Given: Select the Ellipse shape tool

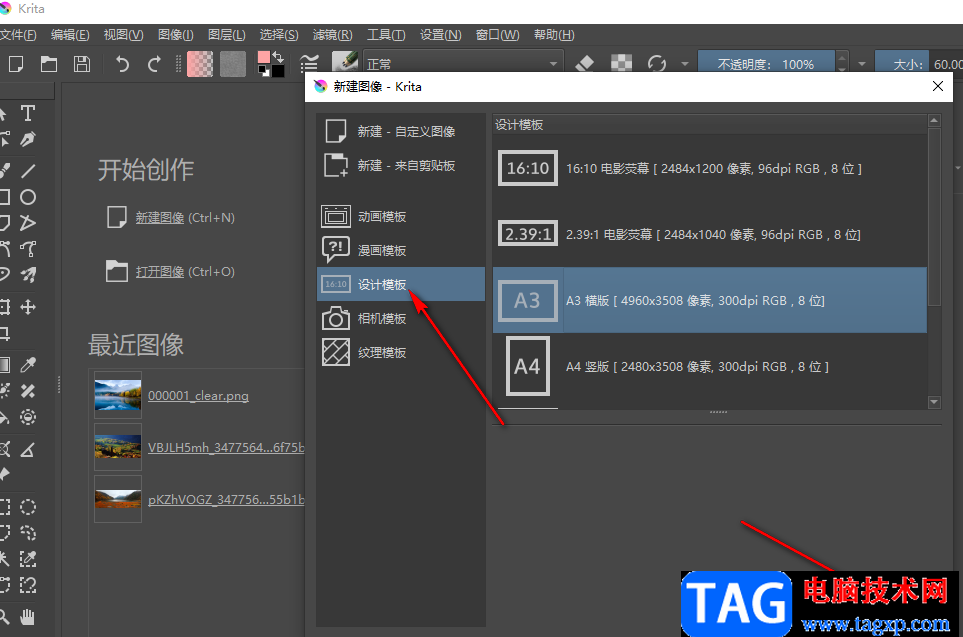Looking at the screenshot, I should tap(28, 197).
